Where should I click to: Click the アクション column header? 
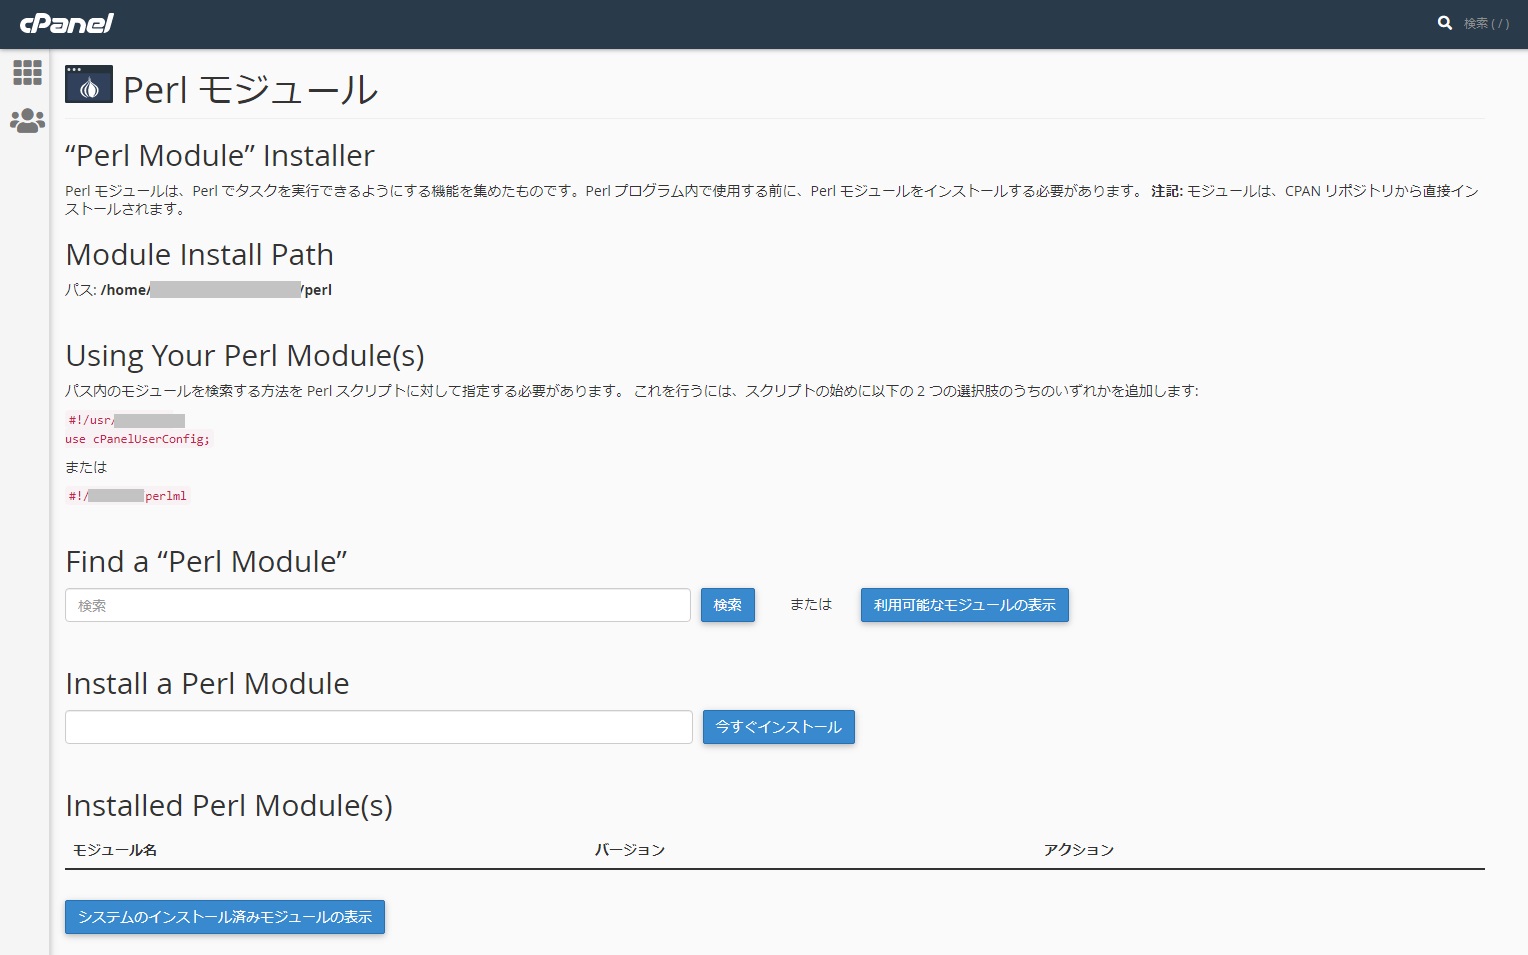[x=1079, y=850]
